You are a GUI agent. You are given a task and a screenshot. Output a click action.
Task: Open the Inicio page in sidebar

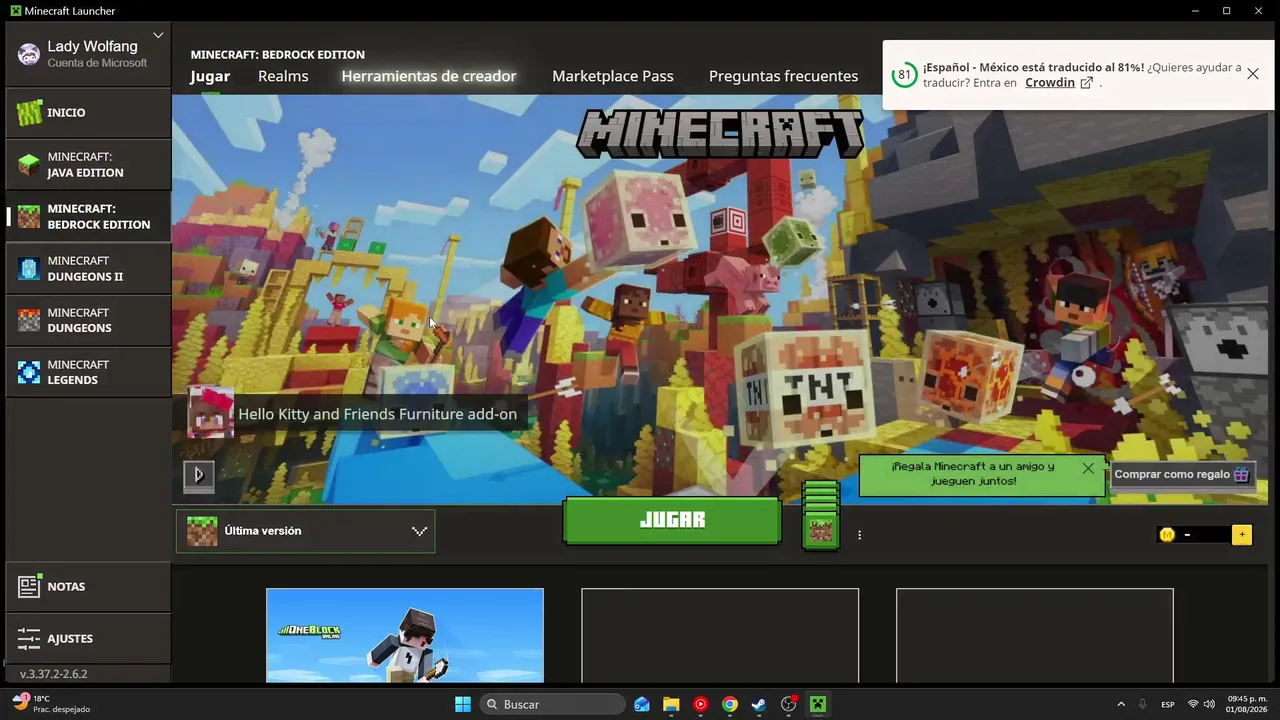click(88, 113)
